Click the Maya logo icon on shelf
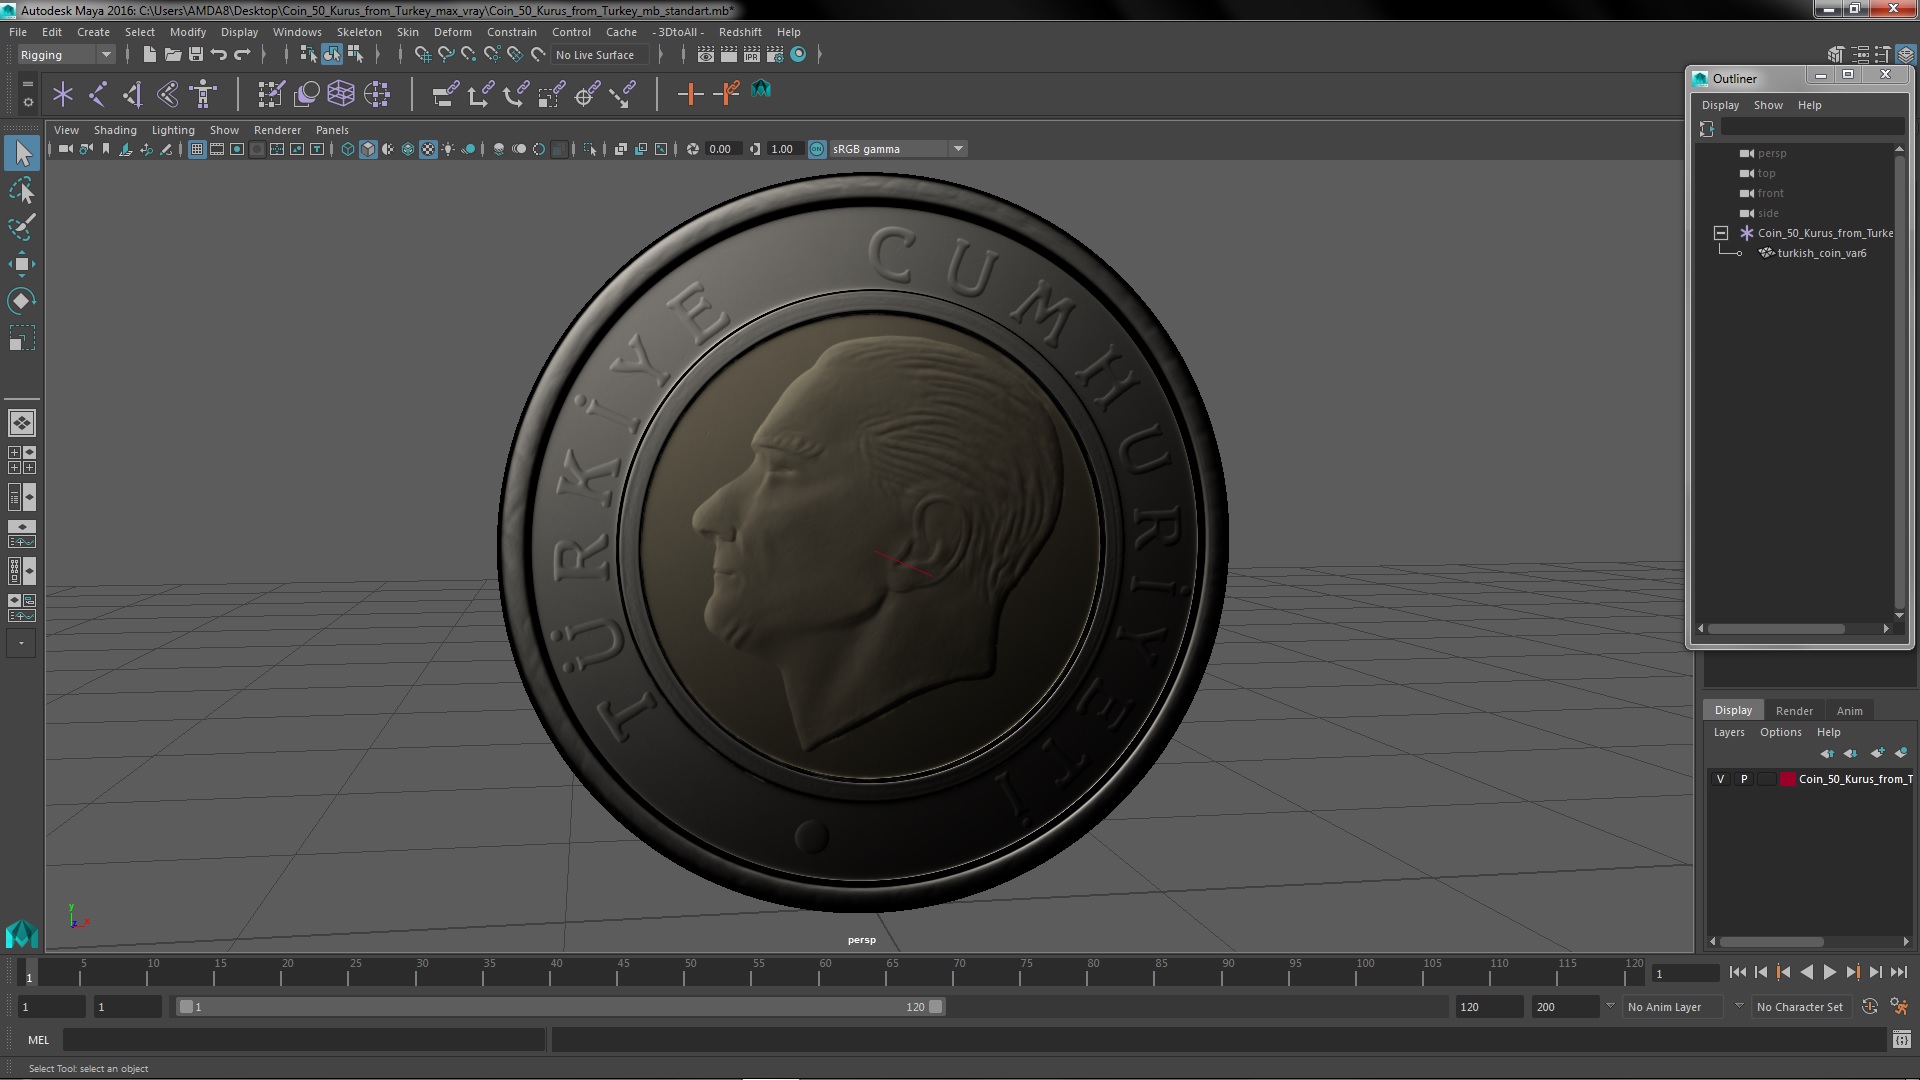 coord(761,90)
